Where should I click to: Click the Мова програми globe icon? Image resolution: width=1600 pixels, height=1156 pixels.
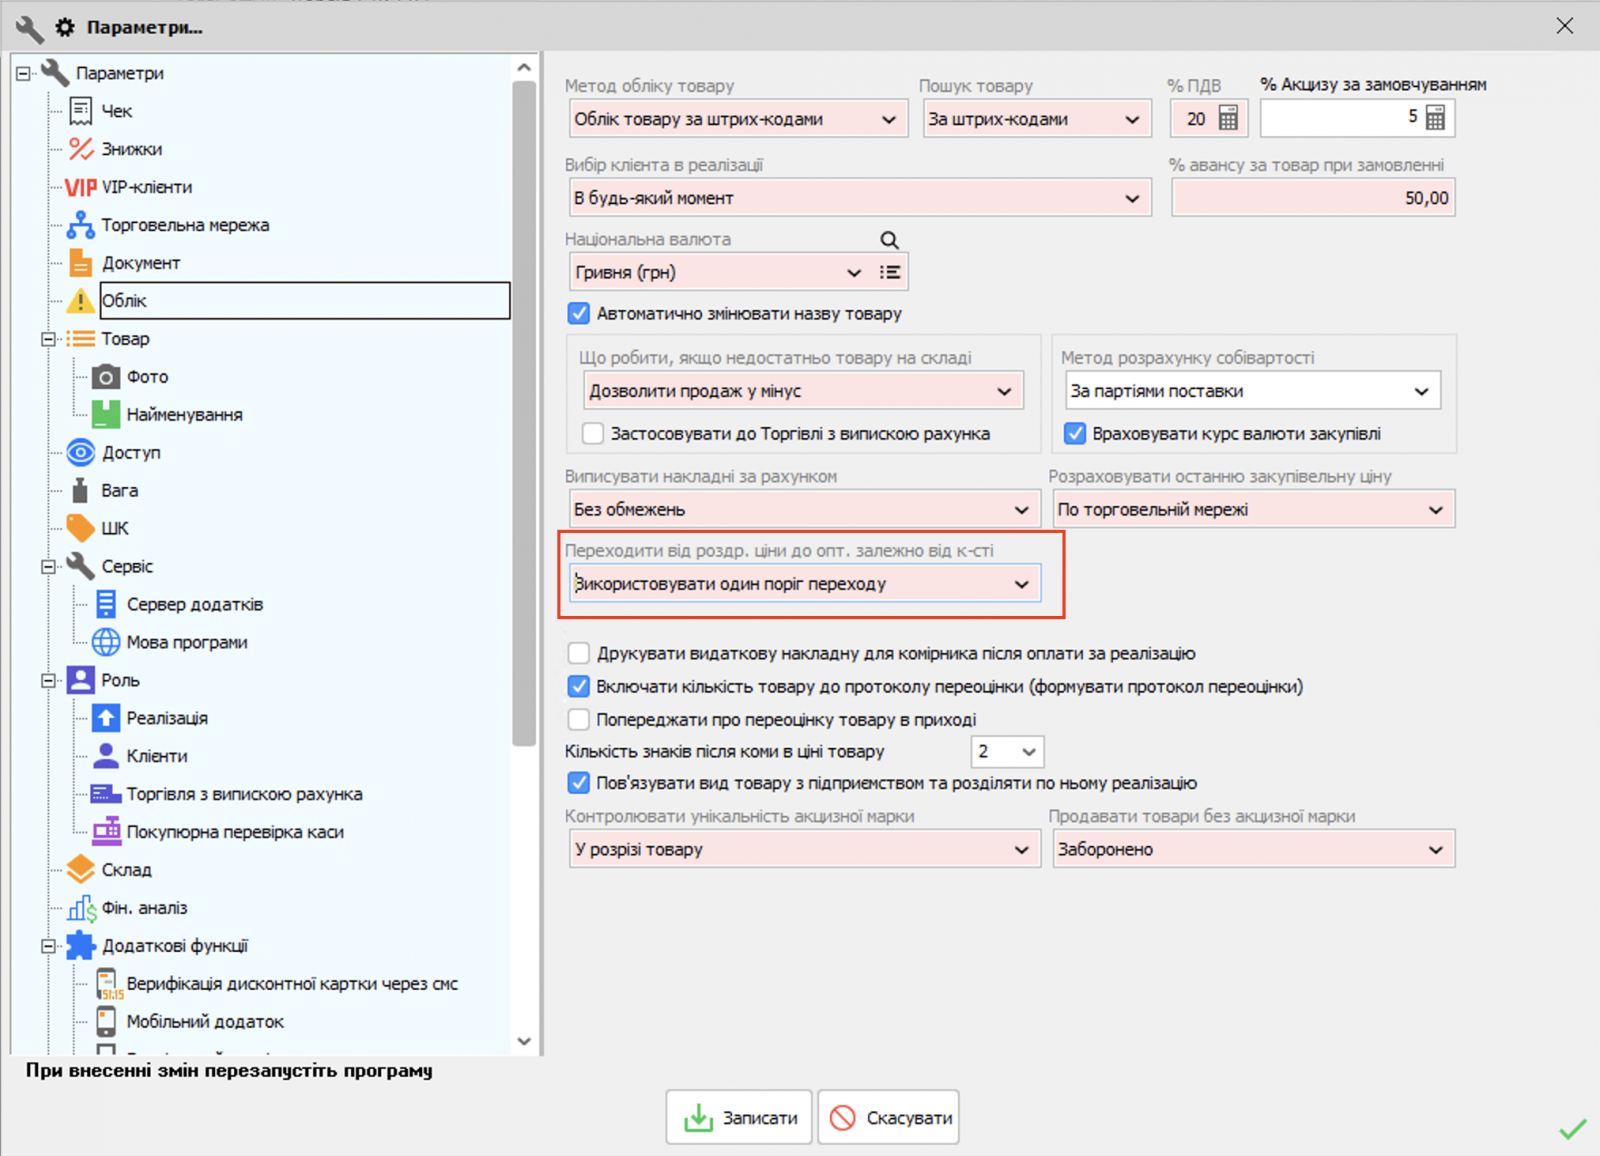coord(106,642)
